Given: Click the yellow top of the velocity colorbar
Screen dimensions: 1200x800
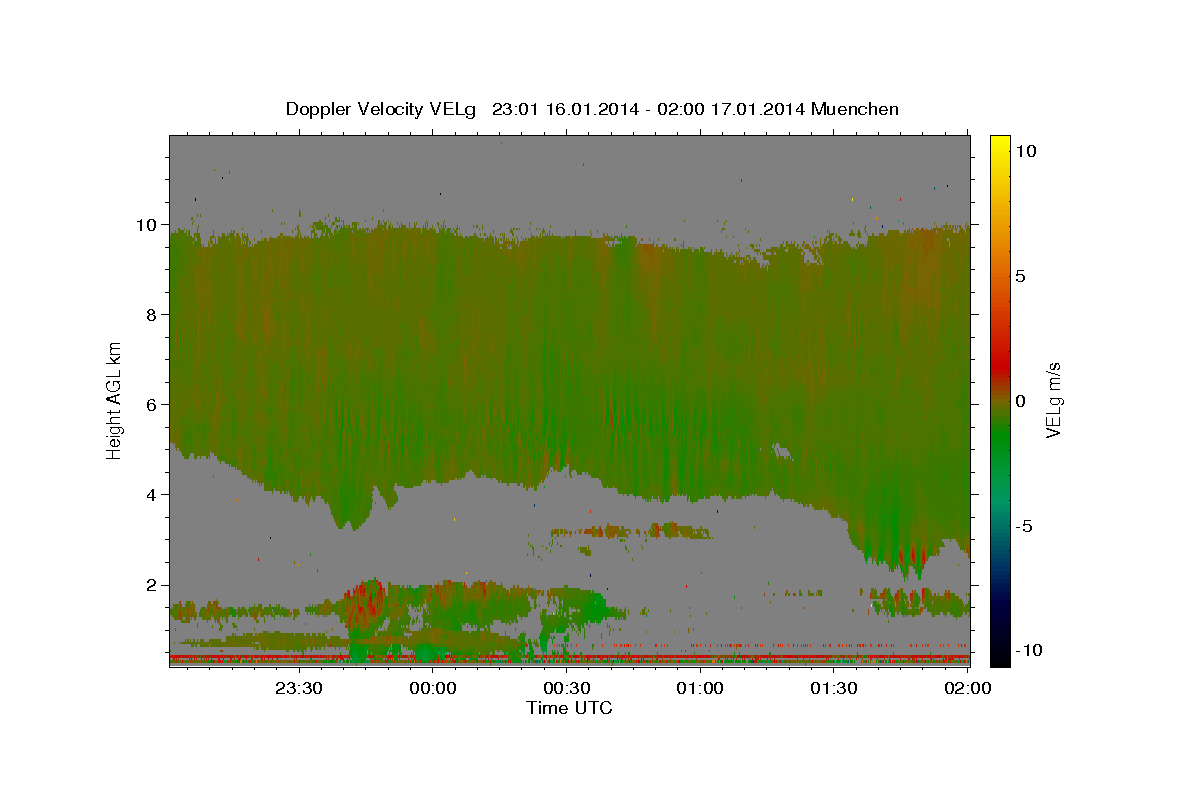Looking at the screenshot, I should pyautogui.click(x=999, y=145).
